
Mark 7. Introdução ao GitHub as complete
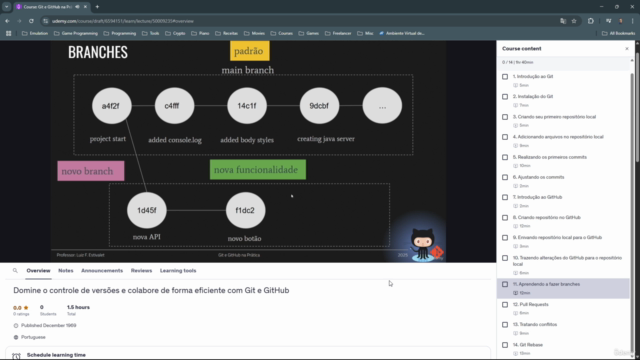tap(505, 198)
